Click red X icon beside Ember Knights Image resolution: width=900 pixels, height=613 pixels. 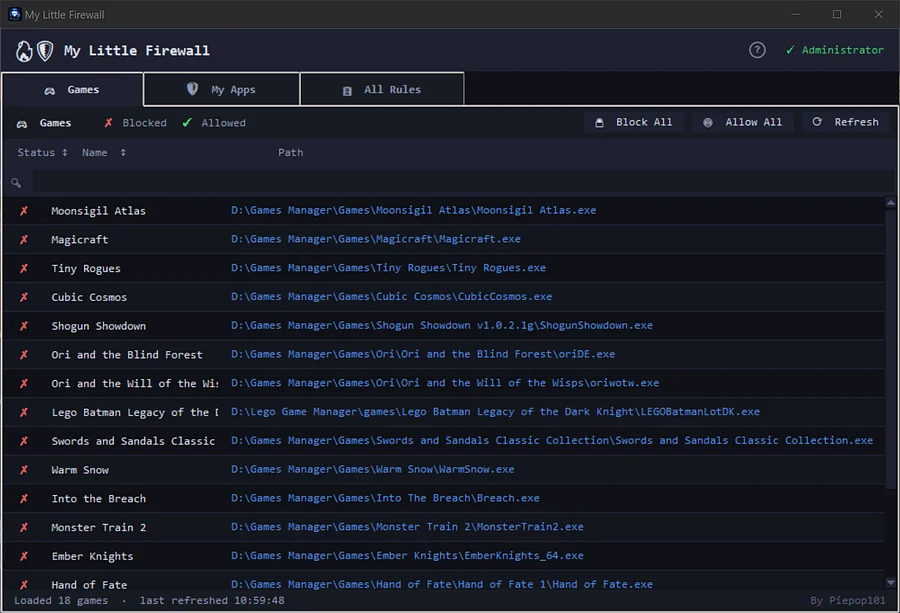coord(24,556)
